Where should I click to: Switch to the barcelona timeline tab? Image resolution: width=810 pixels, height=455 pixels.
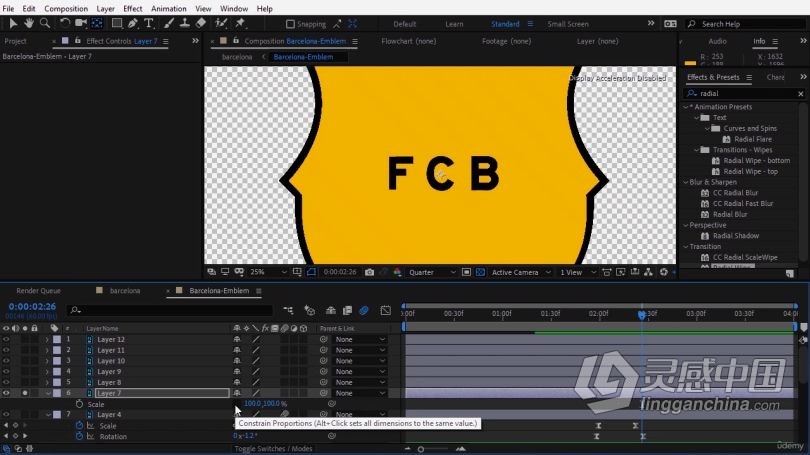pos(124,291)
